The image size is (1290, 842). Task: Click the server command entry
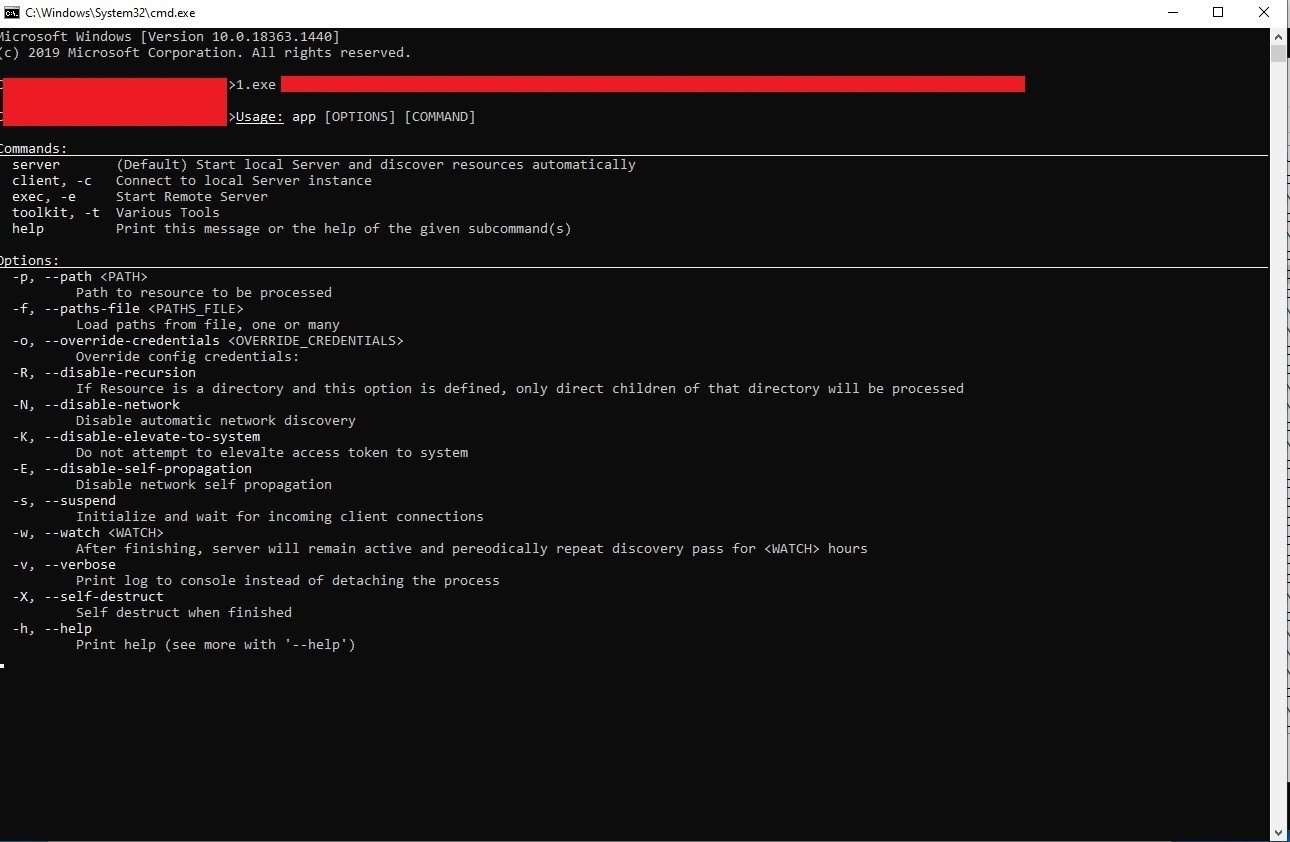(x=36, y=165)
